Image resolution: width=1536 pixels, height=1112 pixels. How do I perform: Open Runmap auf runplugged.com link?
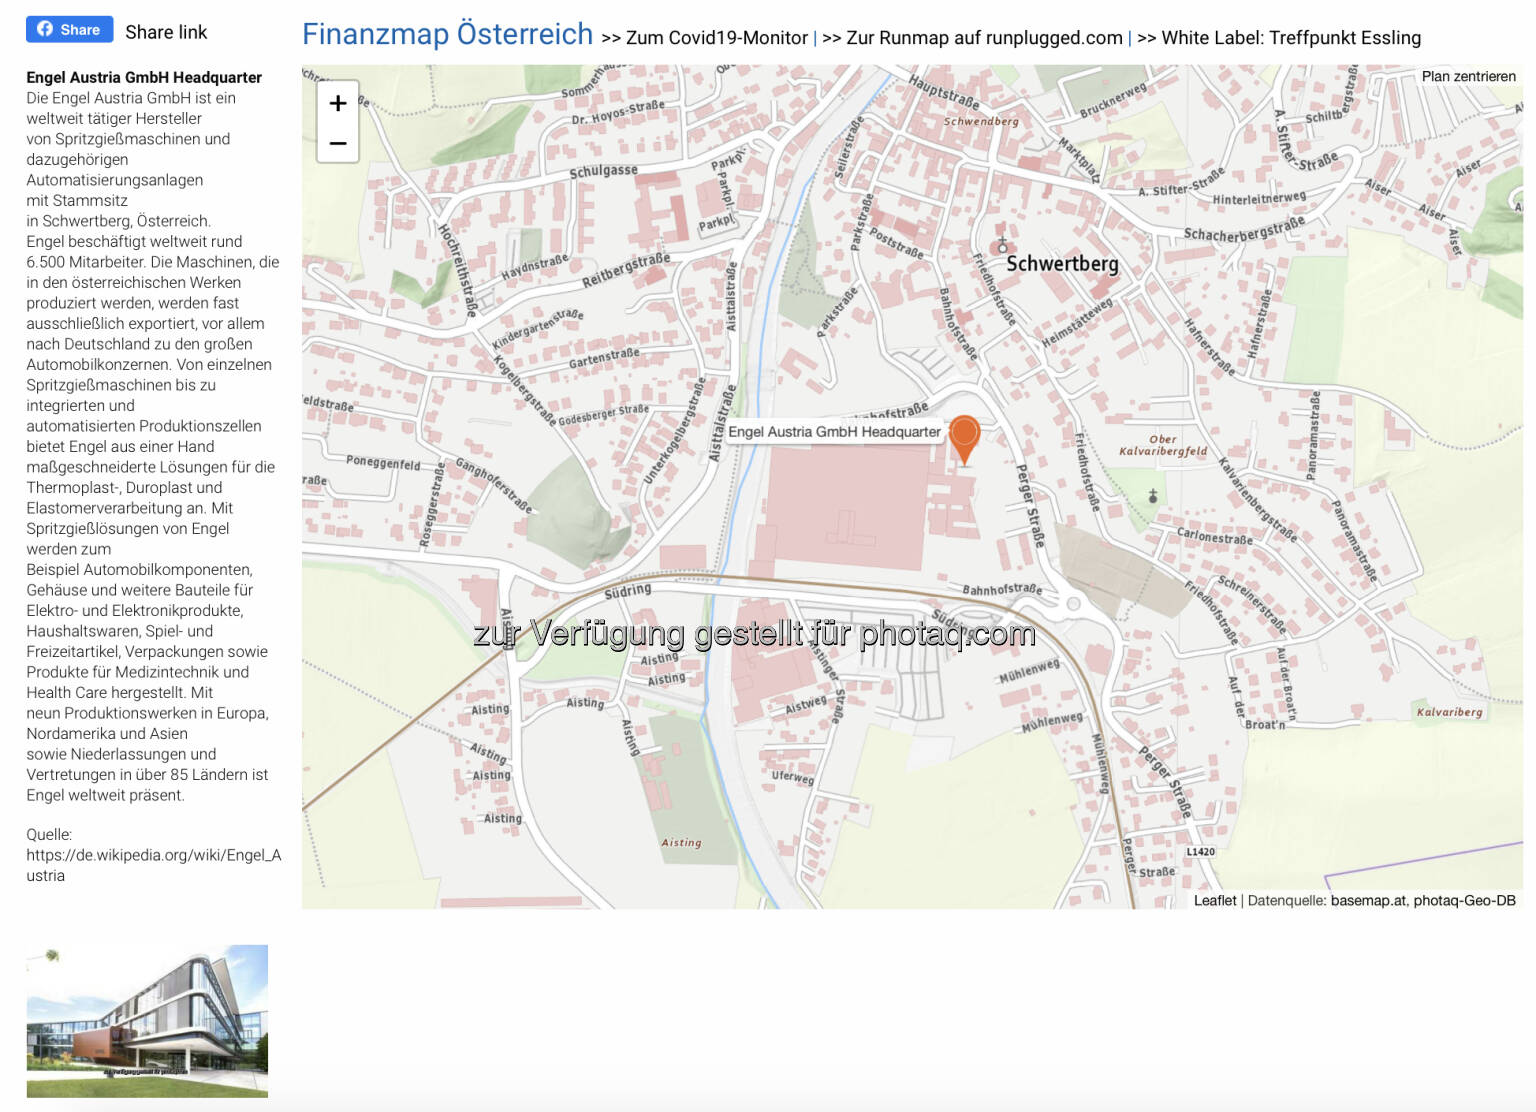[x=984, y=38]
